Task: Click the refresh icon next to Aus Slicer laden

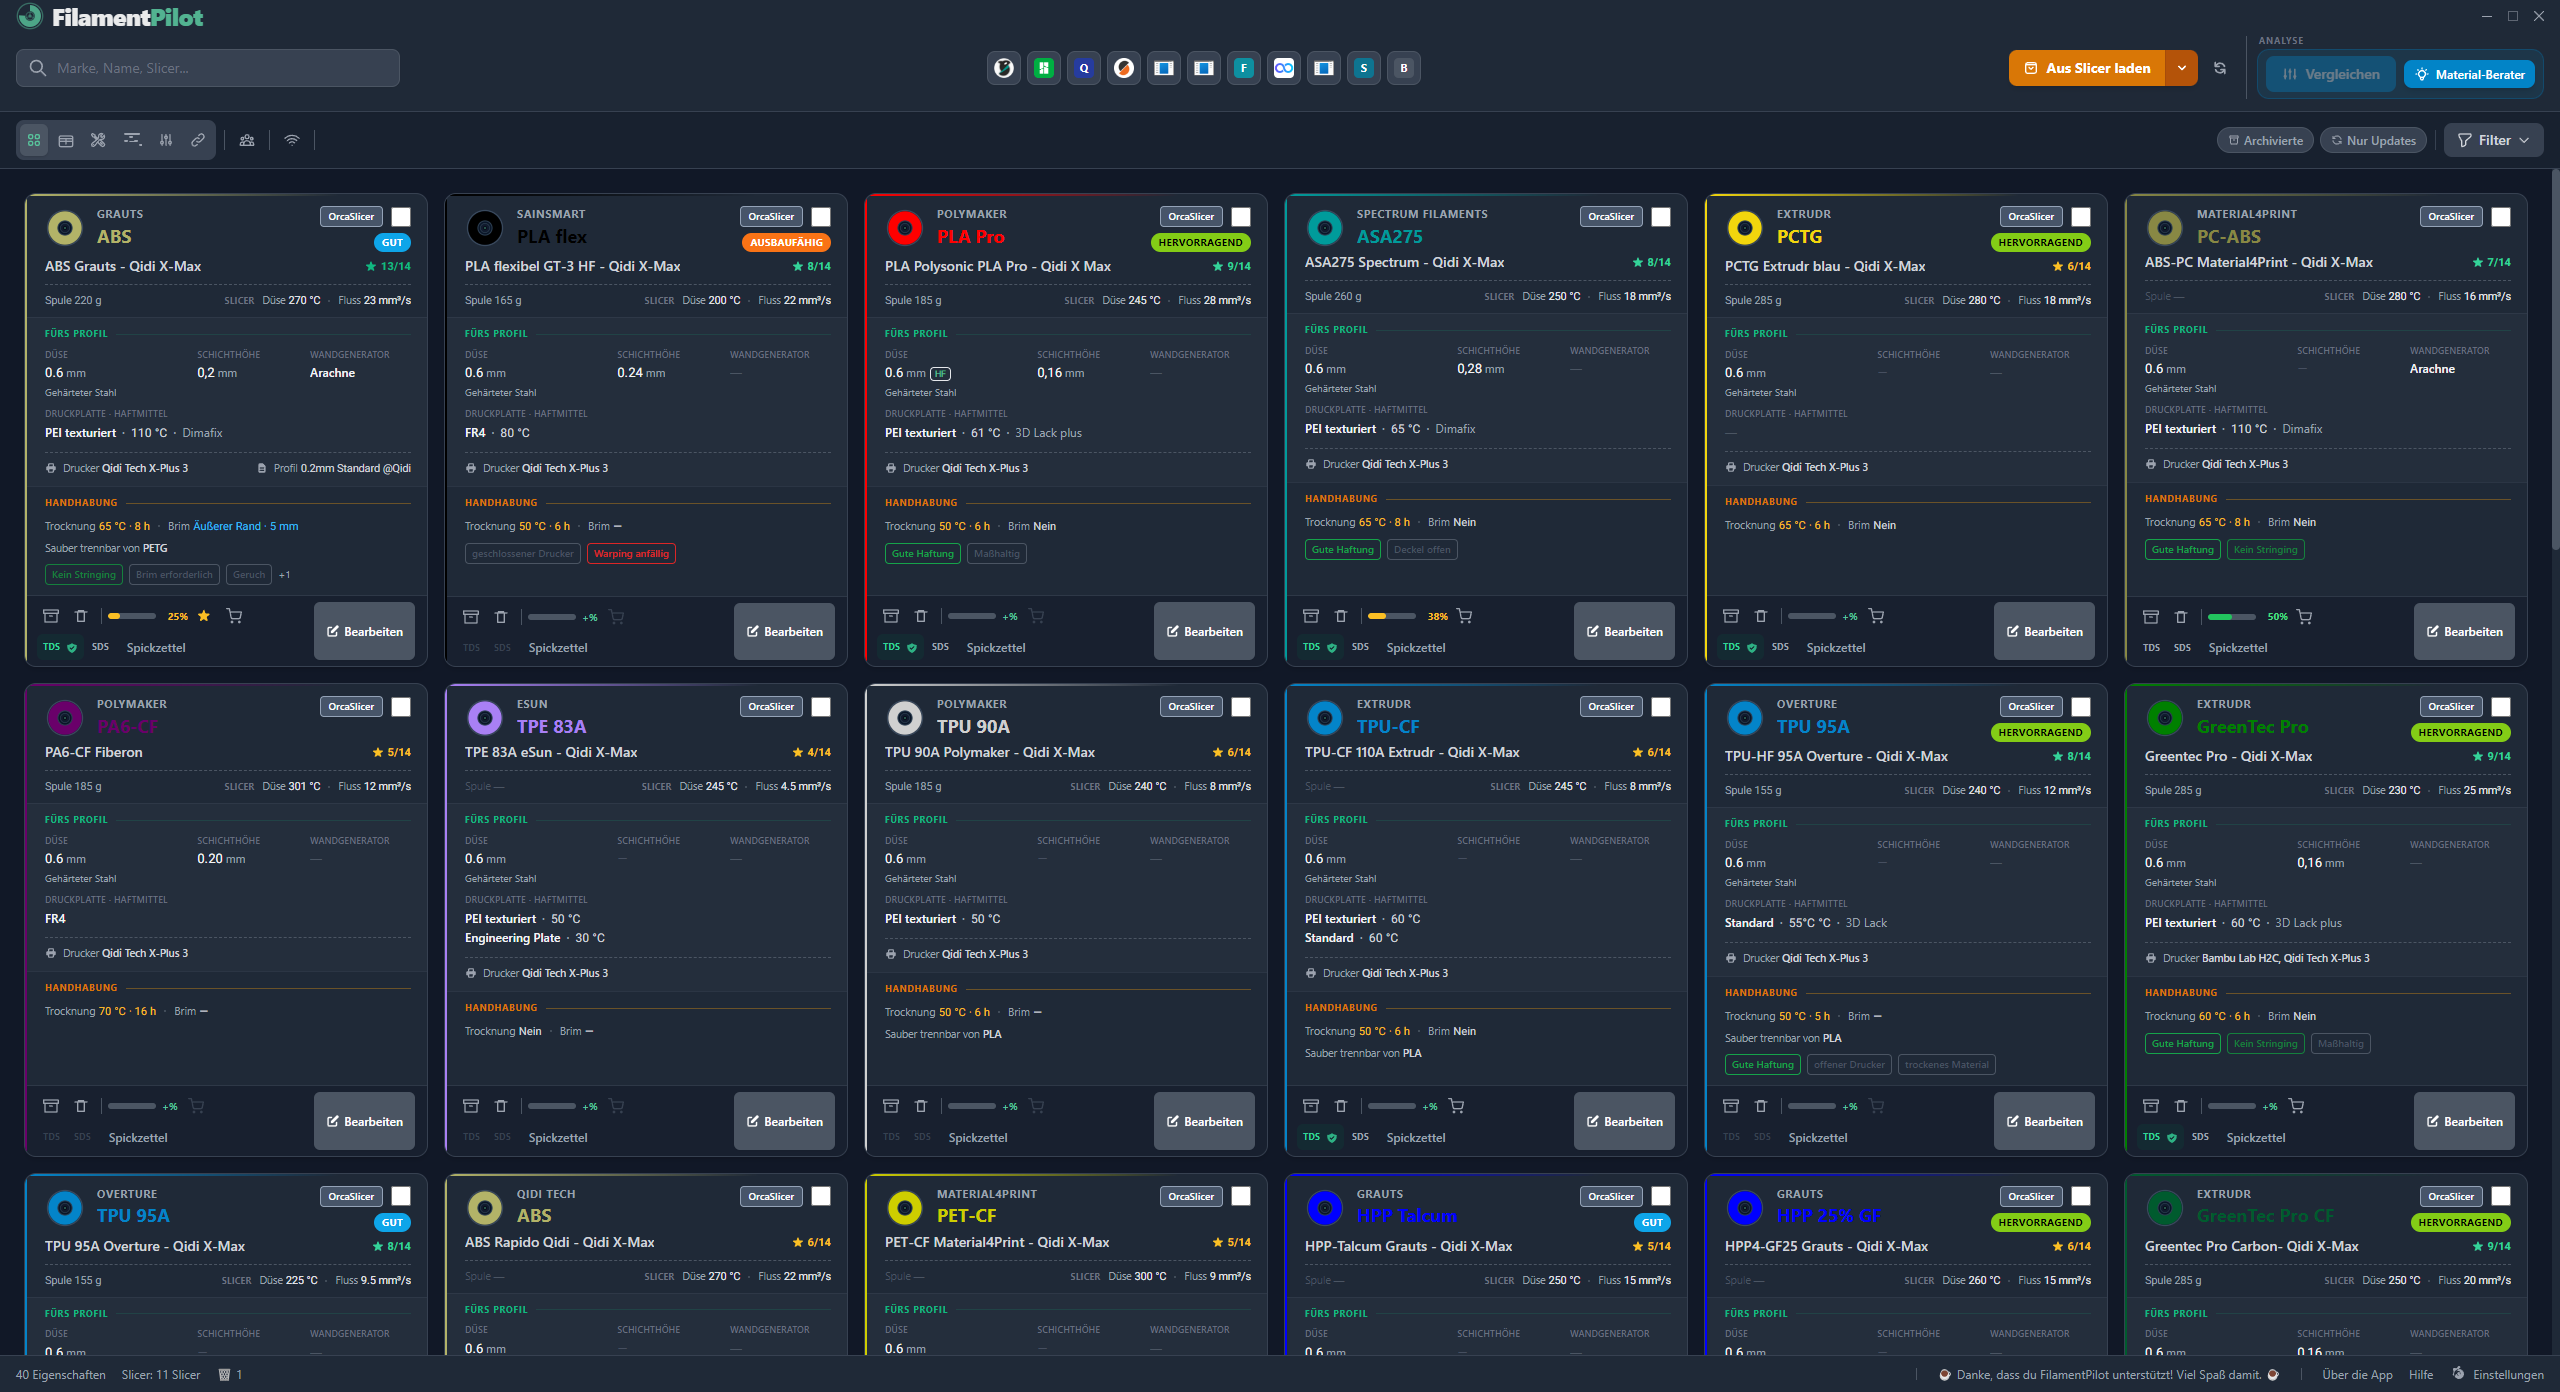Action: (2220, 68)
